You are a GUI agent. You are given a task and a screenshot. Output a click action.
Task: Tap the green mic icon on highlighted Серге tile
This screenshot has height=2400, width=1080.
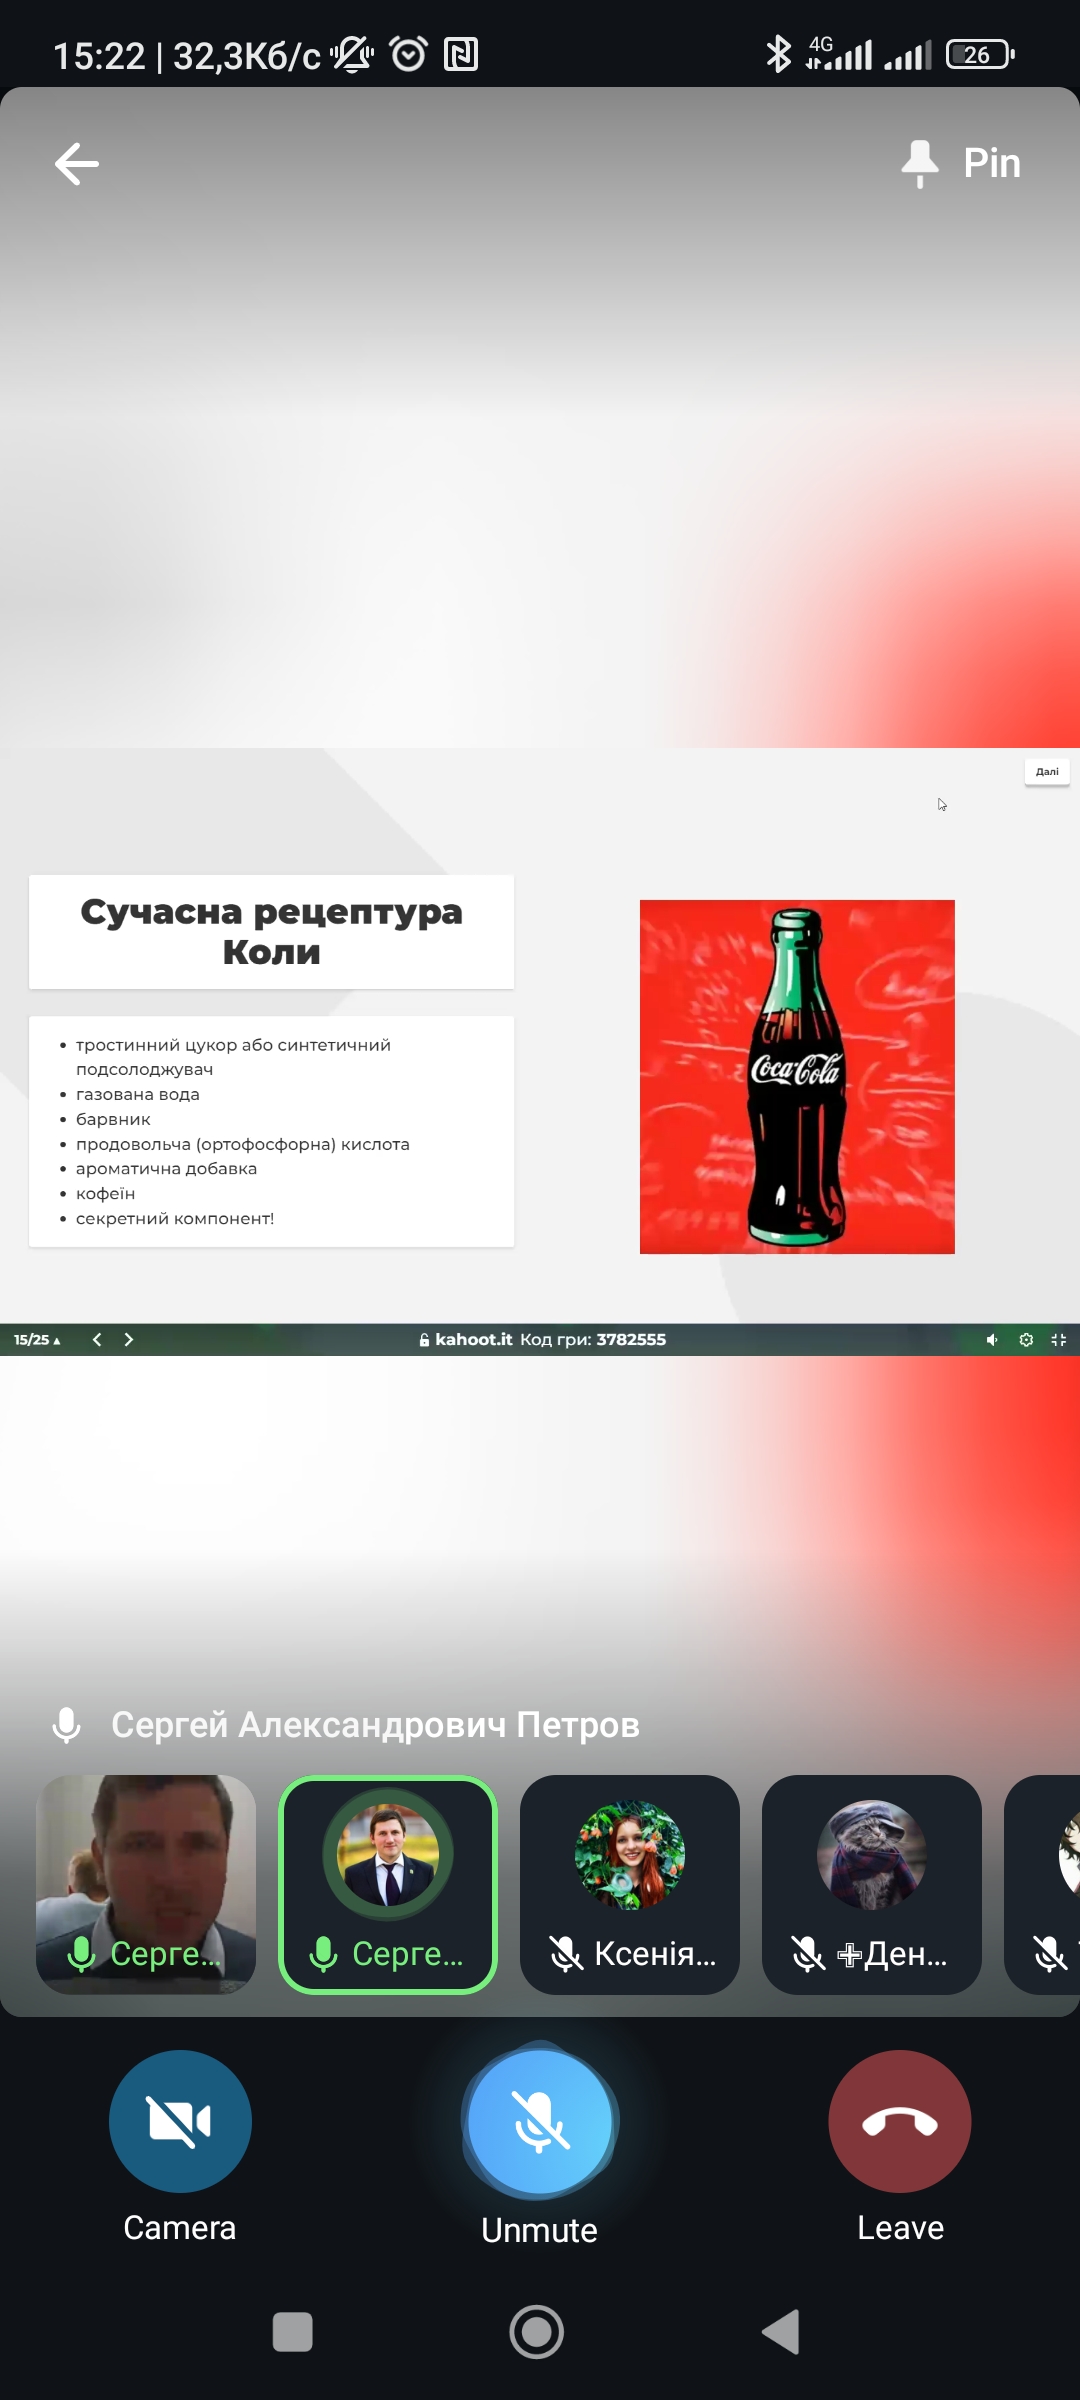point(323,1953)
